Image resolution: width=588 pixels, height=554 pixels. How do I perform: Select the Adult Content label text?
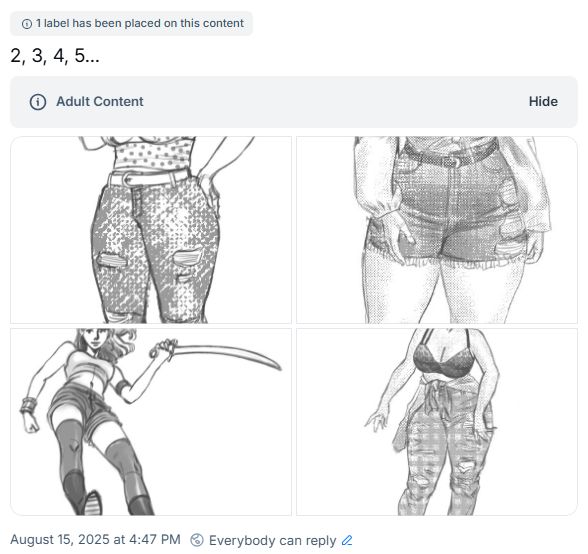point(100,102)
